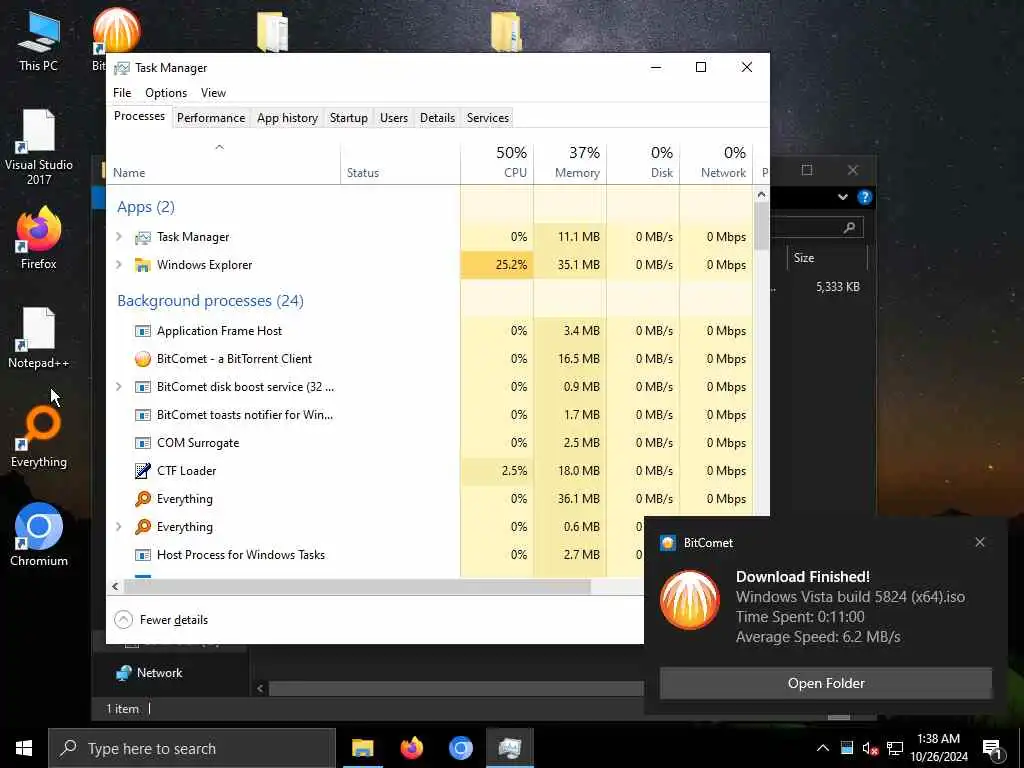Click the Explorer window help icon
This screenshot has height=768, width=1024.
865,197
